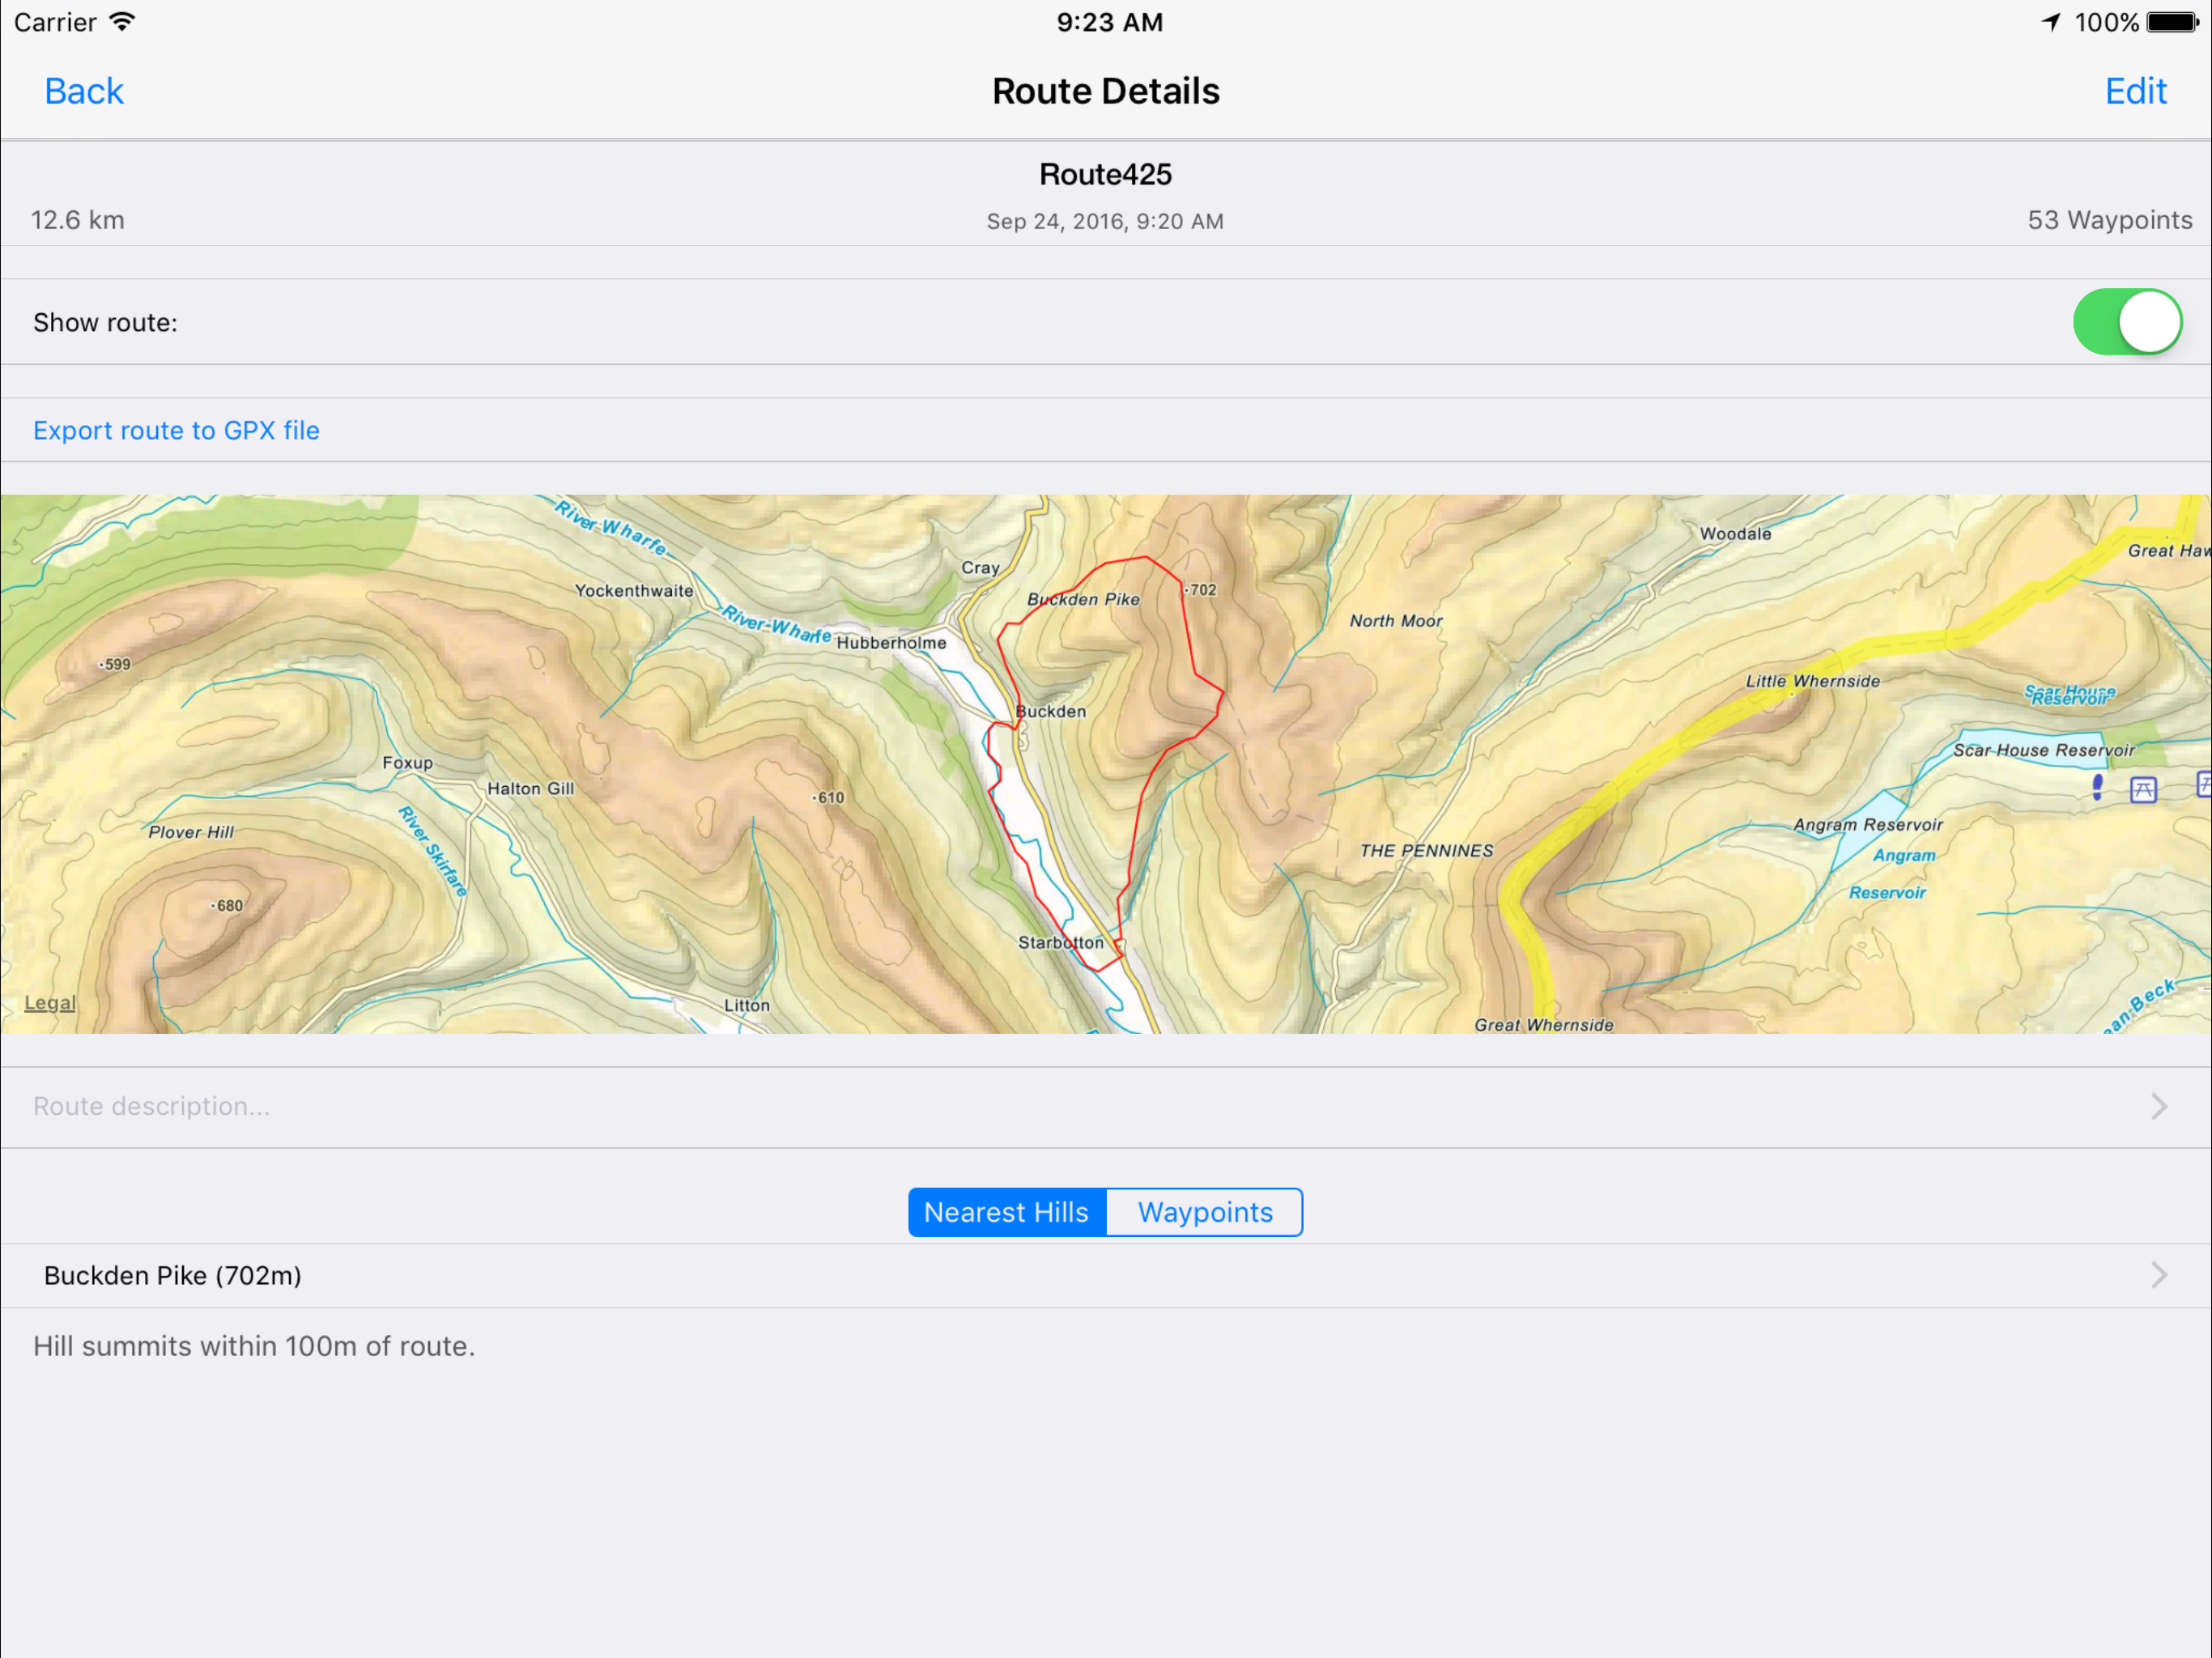Tap the Yockenthwaite label on the map
The width and height of the screenshot is (2212, 1658).
[x=634, y=590]
